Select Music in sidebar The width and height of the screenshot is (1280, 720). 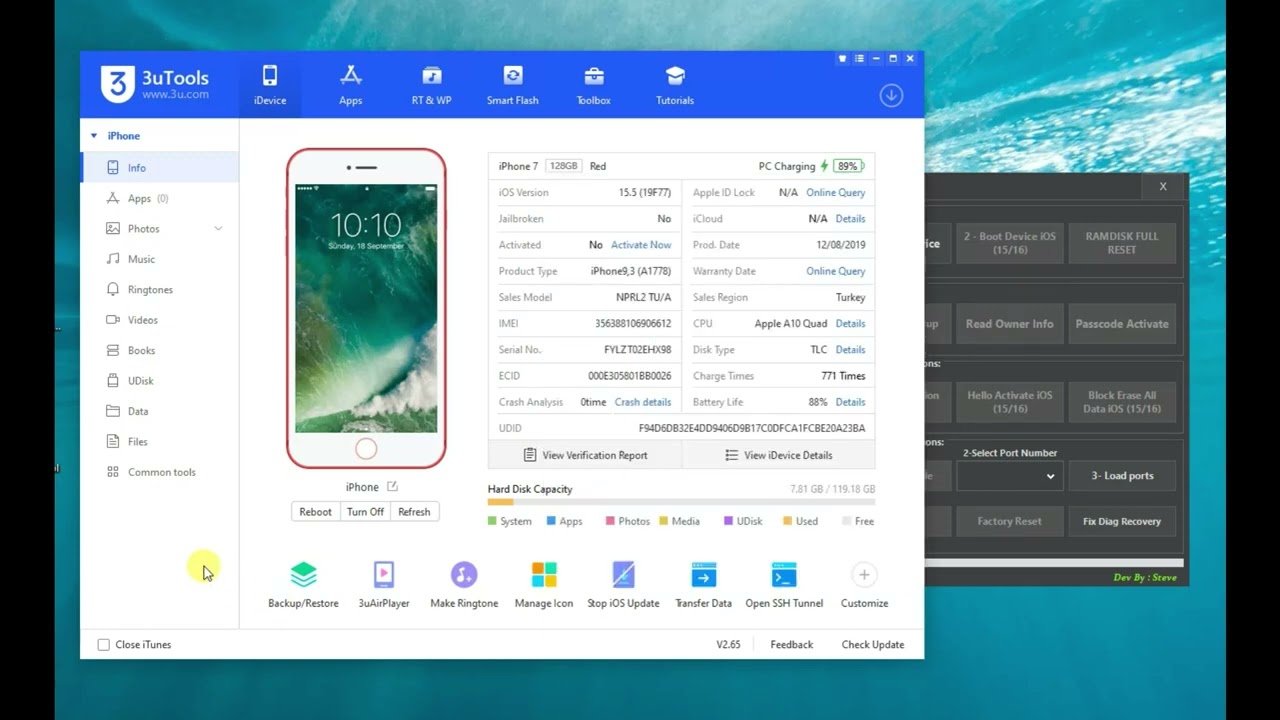[160, 259]
